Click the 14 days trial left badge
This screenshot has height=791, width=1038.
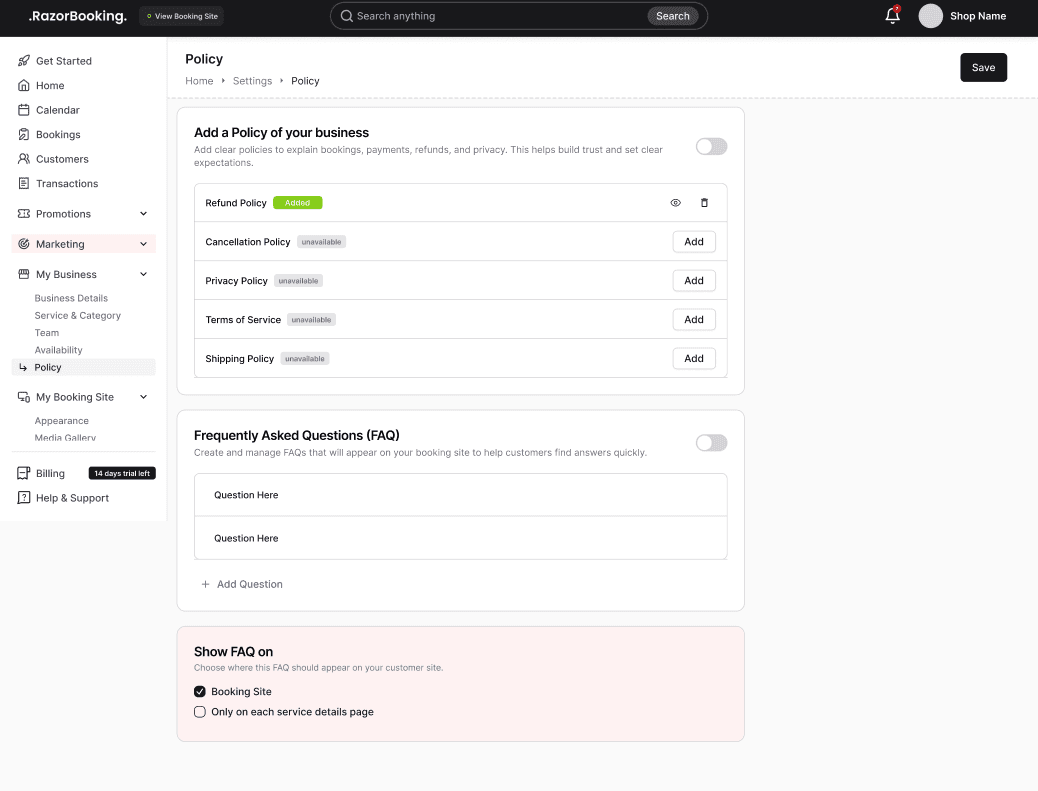pyautogui.click(x=122, y=473)
